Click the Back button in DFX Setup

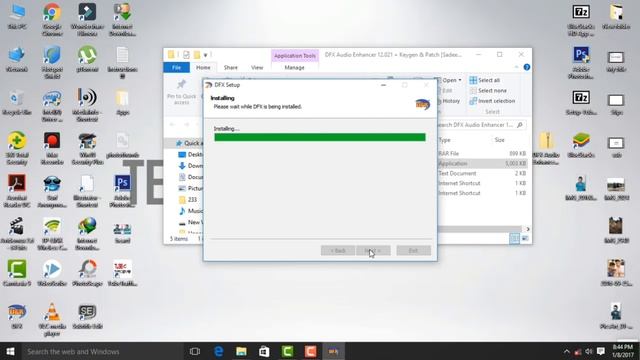pos(338,250)
